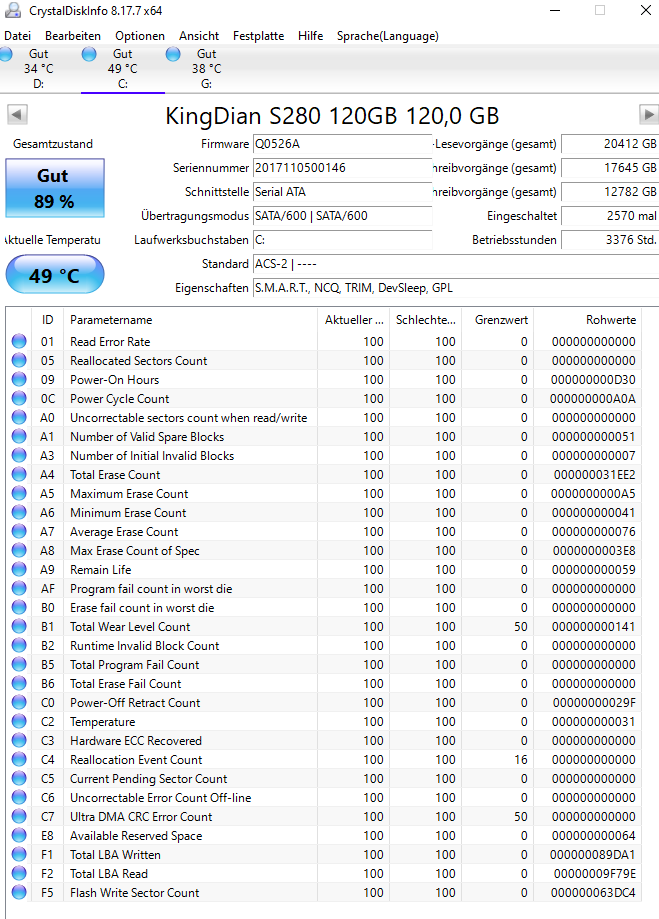Click status orb of Average Erase Count row
Viewport: 659px width, 919px height.
point(19,531)
